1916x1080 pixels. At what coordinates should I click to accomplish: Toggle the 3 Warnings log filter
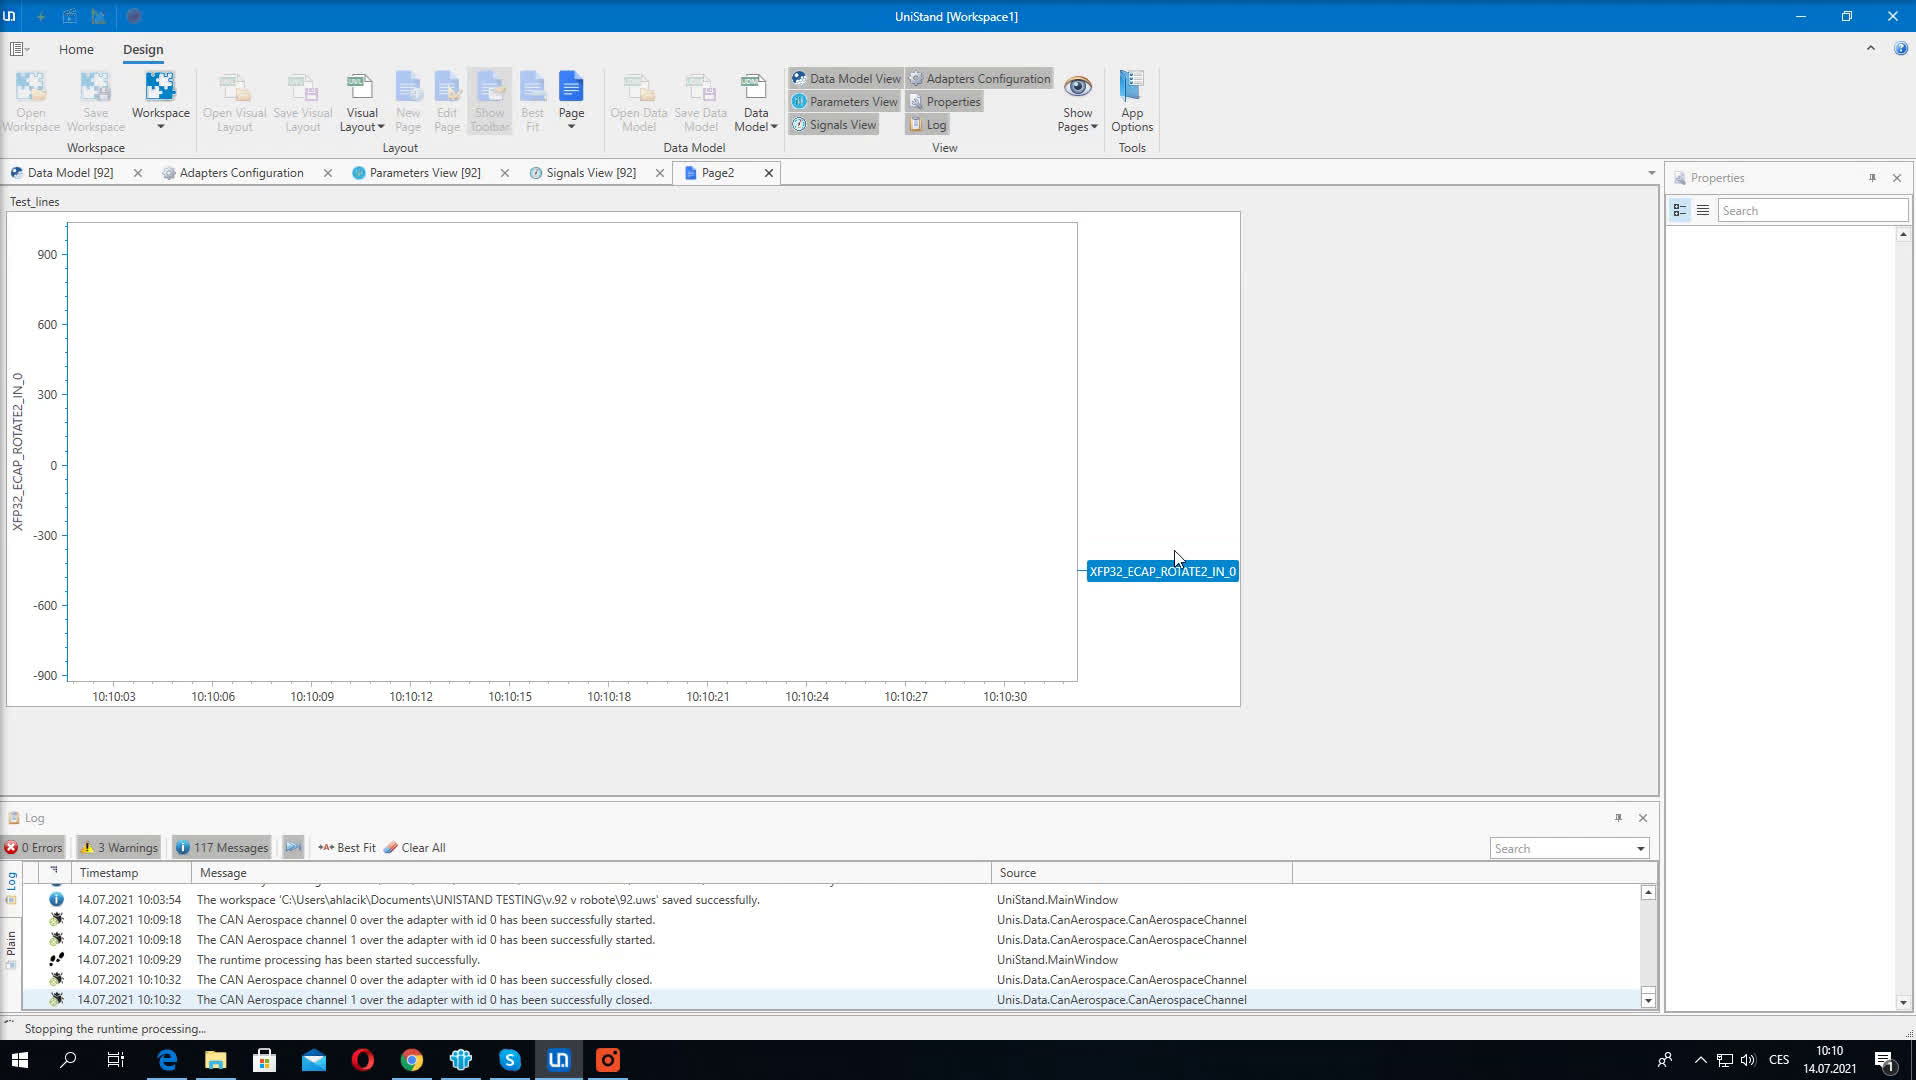[119, 848]
